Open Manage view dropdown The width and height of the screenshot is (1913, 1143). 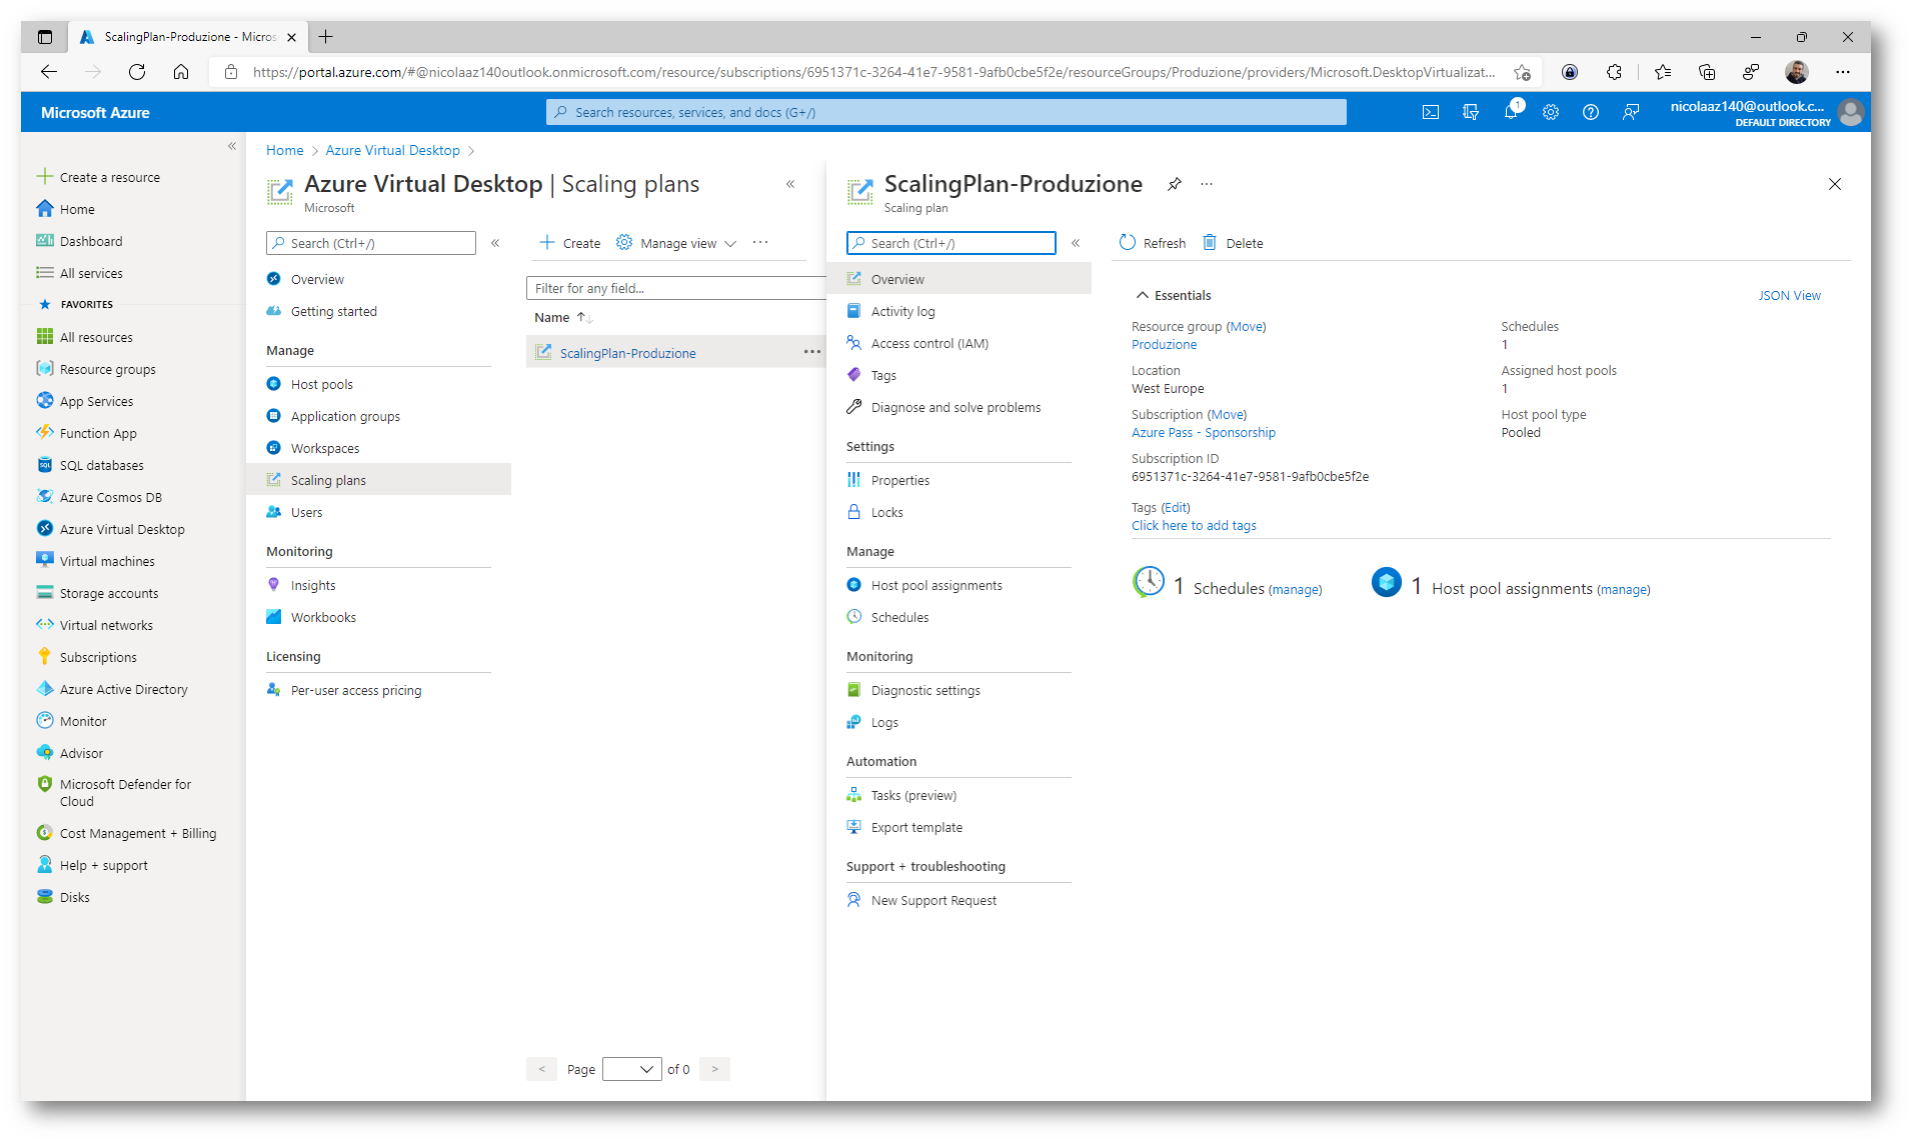[677, 243]
